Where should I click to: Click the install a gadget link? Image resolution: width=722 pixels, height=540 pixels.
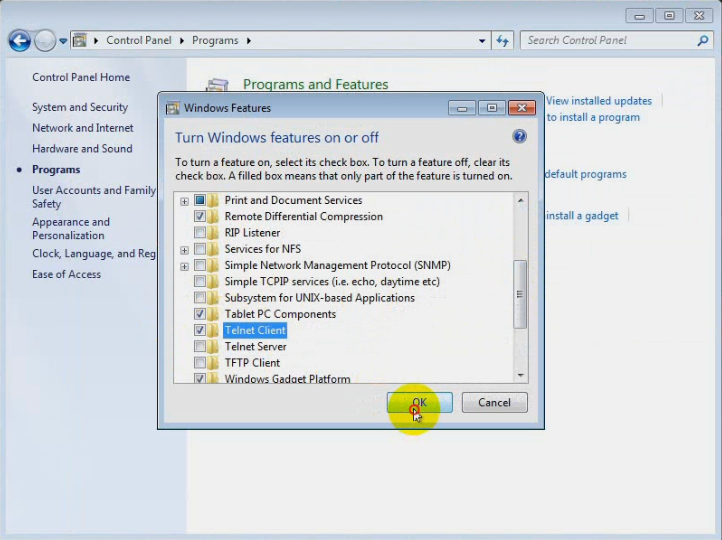[582, 216]
